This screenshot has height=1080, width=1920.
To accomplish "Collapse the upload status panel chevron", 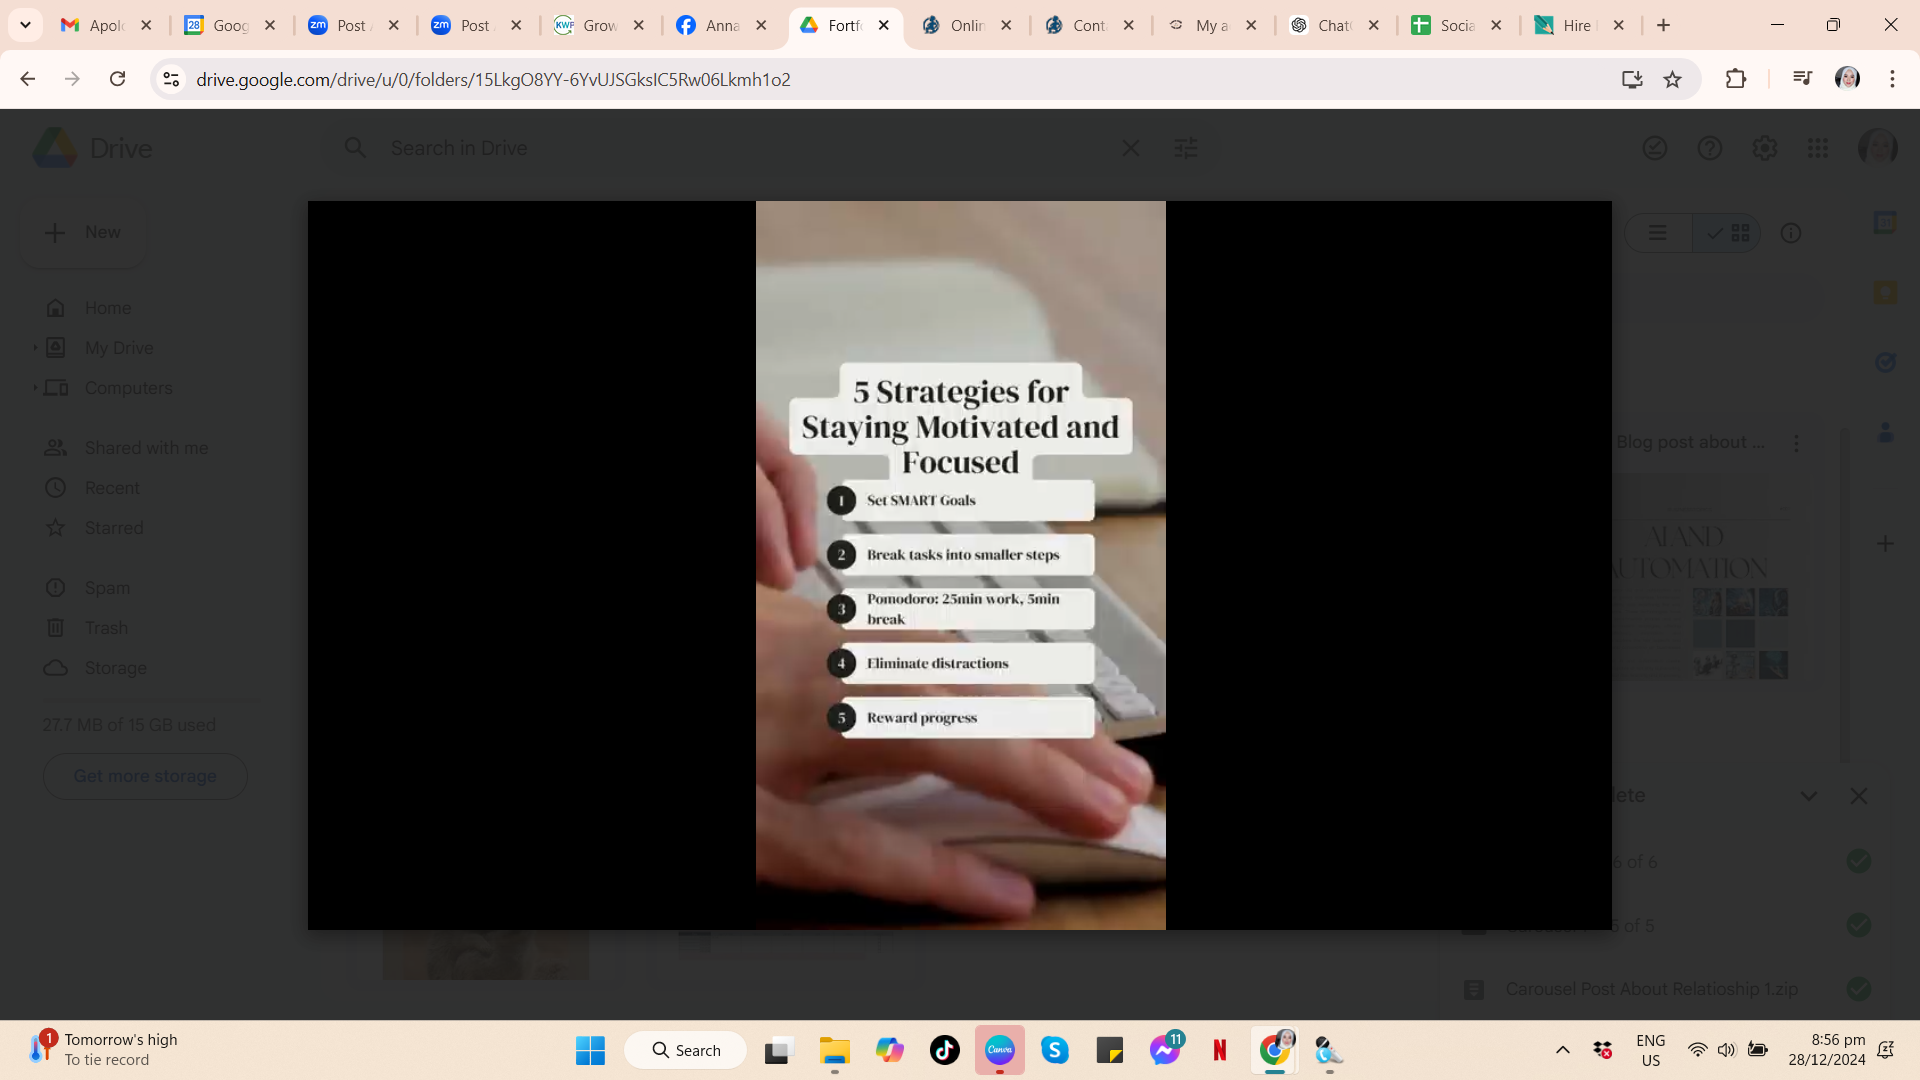I will 1808,796.
